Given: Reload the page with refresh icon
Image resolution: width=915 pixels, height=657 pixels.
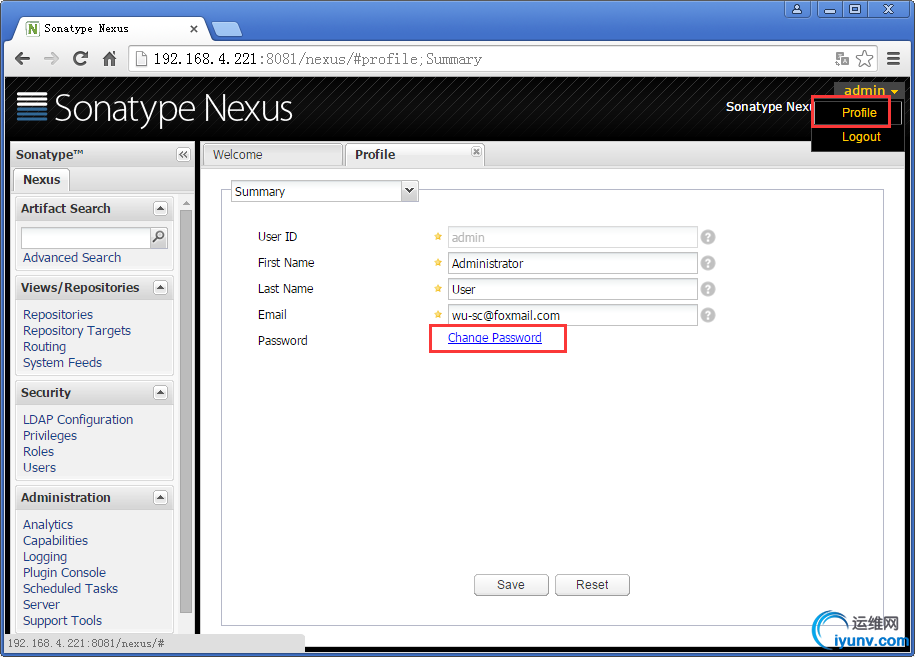Looking at the screenshot, I should pyautogui.click(x=80, y=58).
